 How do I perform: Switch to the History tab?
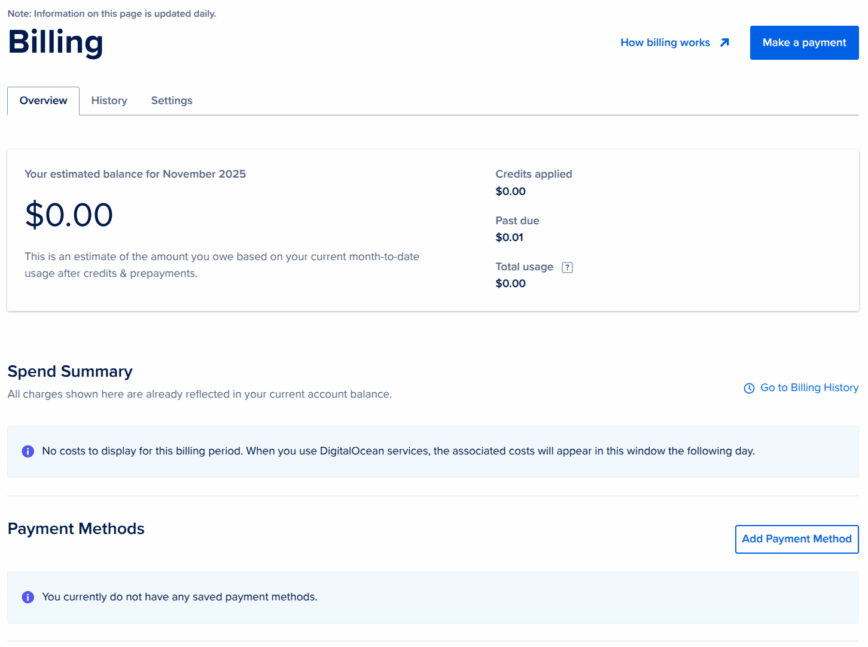point(109,101)
